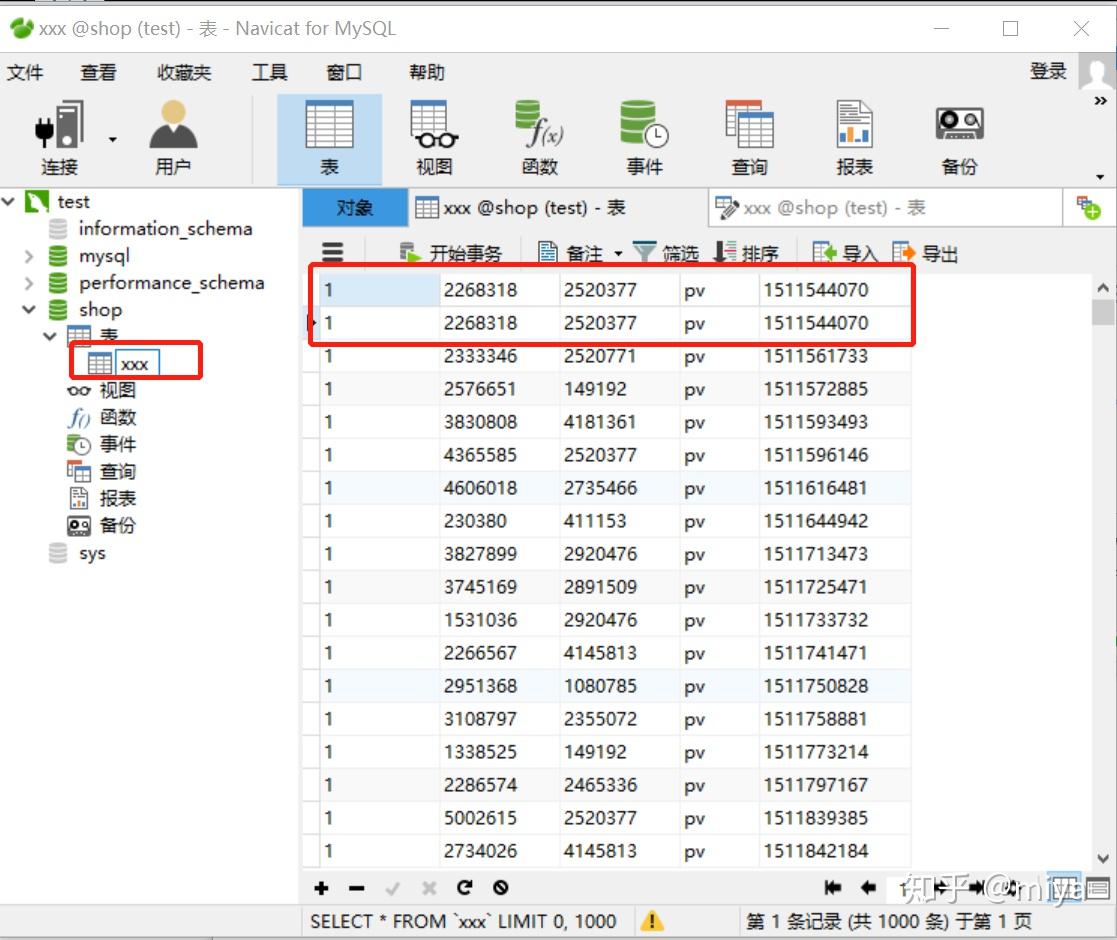This screenshot has height=940, width=1117.
Task: Click the add-tab icon with green plus
Action: pos(1089,208)
